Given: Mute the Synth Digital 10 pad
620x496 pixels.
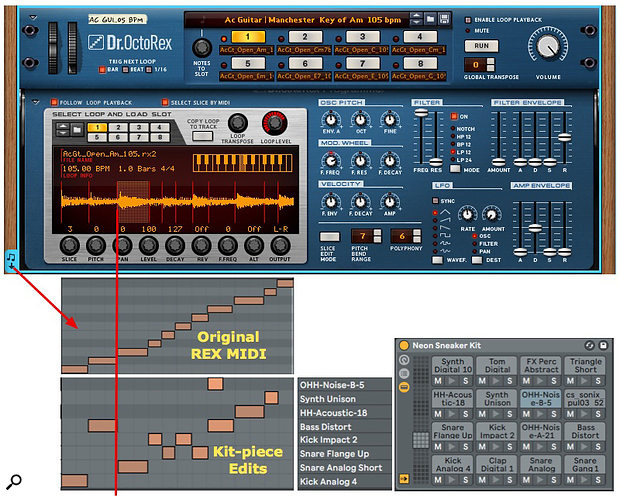Looking at the screenshot, I should [x=438, y=381].
